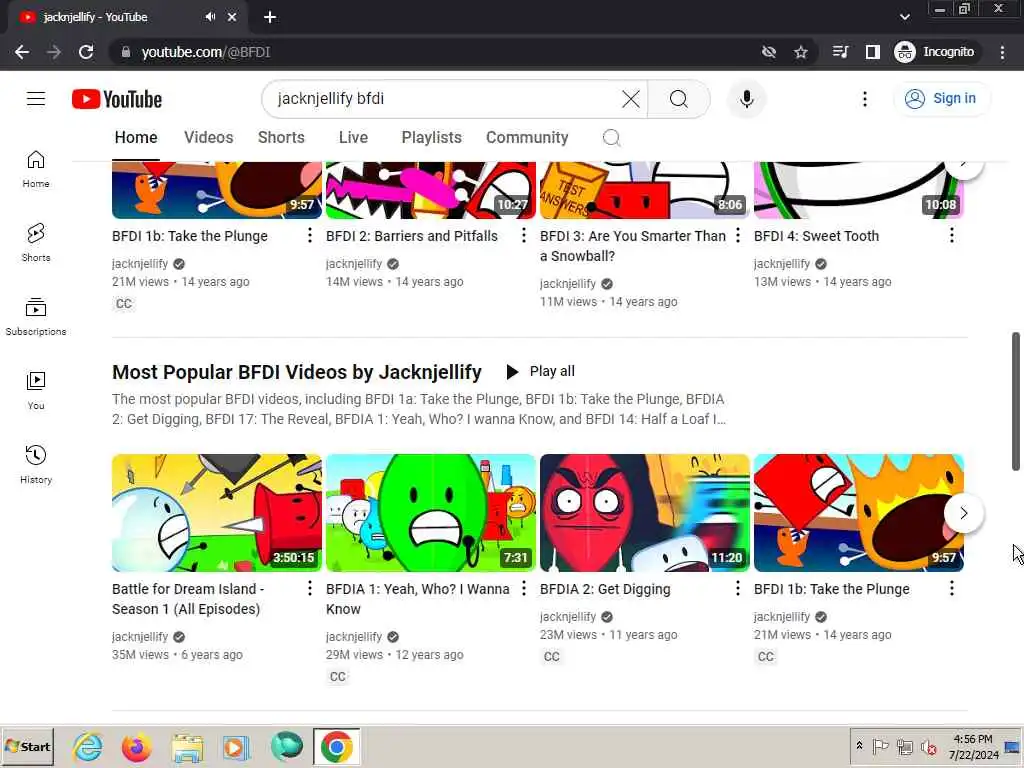Click the Sign in button
This screenshot has height=768, width=1024.
click(942, 99)
